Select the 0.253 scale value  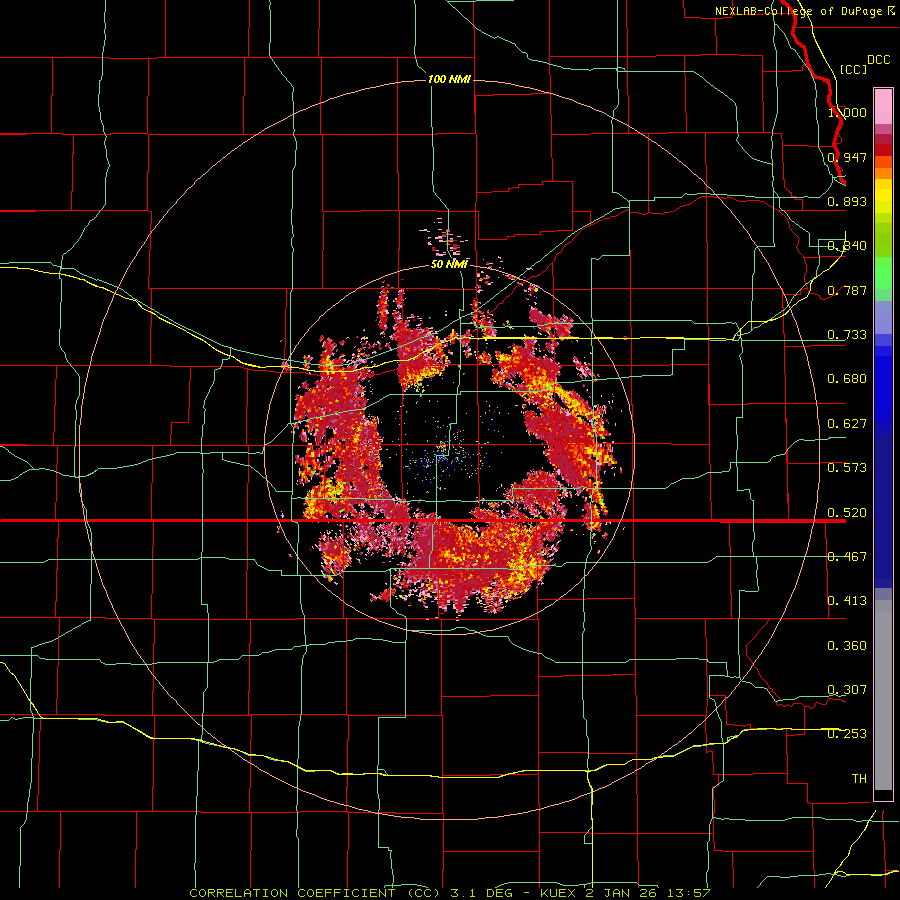pyautogui.click(x=847, y=734)
